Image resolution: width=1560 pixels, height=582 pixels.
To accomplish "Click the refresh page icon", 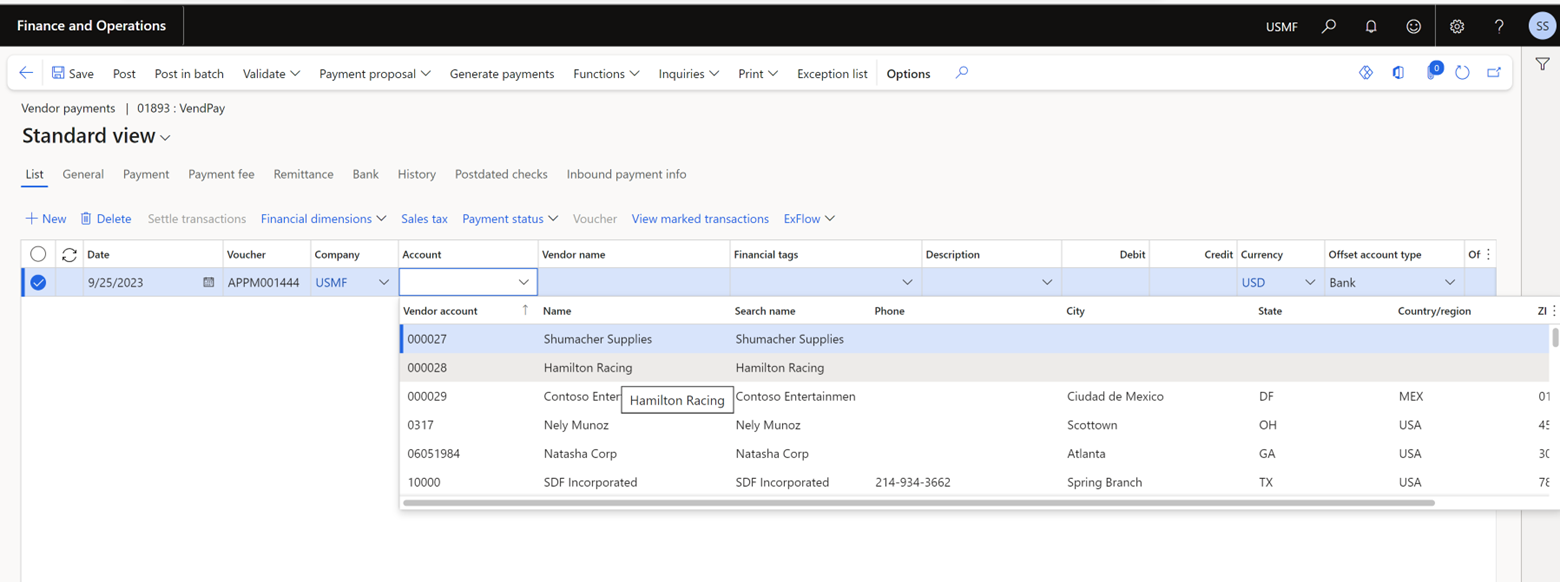I will [1462, 73].
